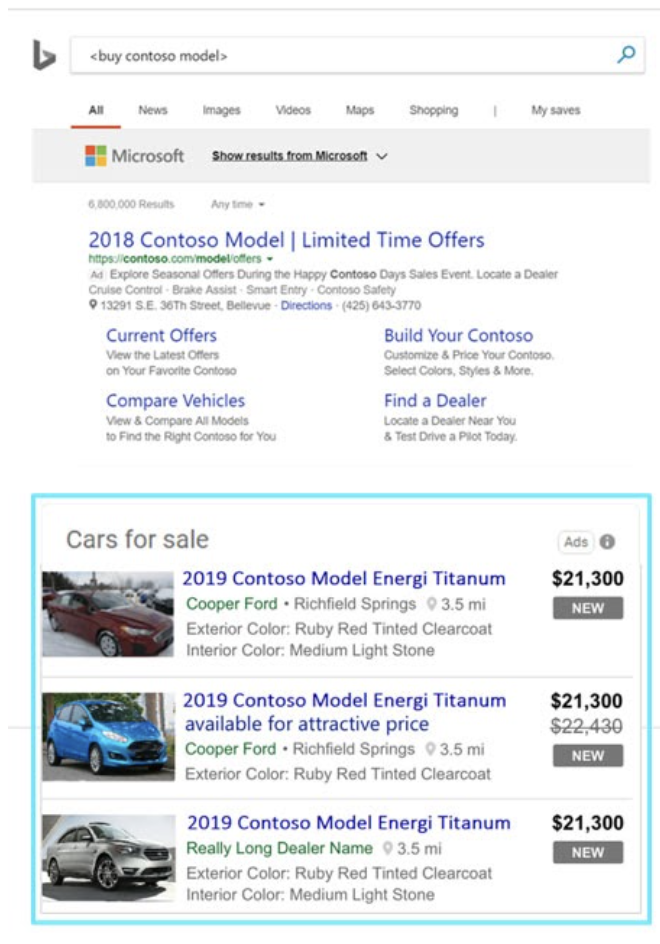Click the Microsoft four-color logo
Screen dimensions: 660x944
point(96,156)
